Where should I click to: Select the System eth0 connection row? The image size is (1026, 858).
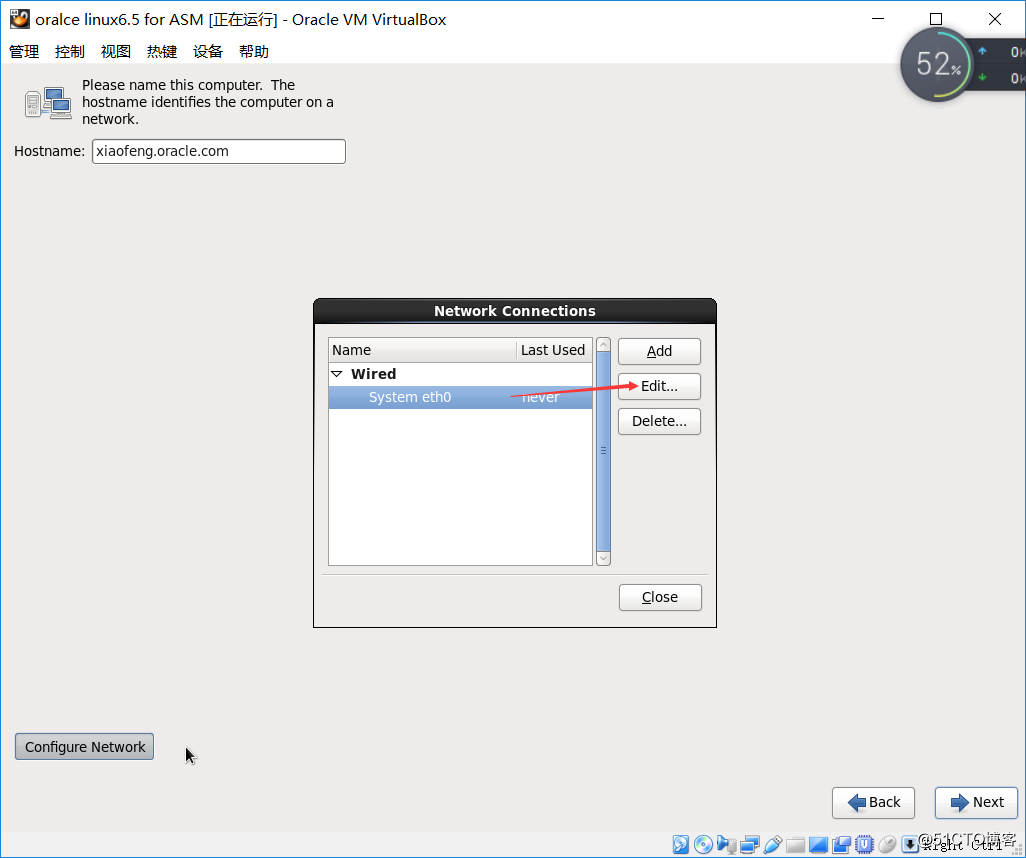460,397
